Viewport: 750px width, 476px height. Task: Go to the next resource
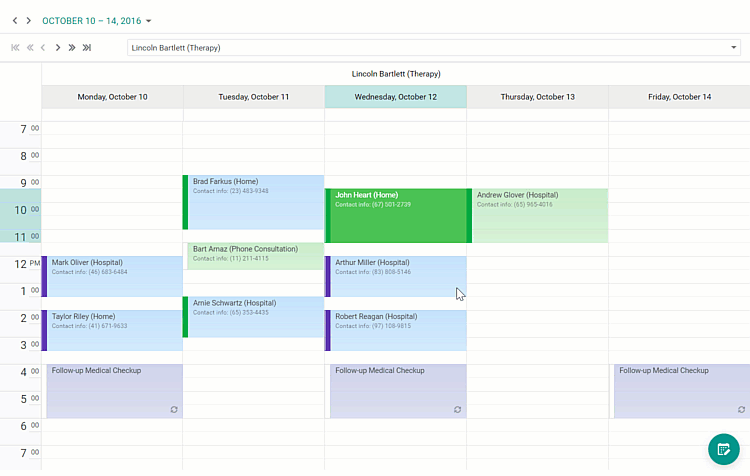tap(58, 47)
